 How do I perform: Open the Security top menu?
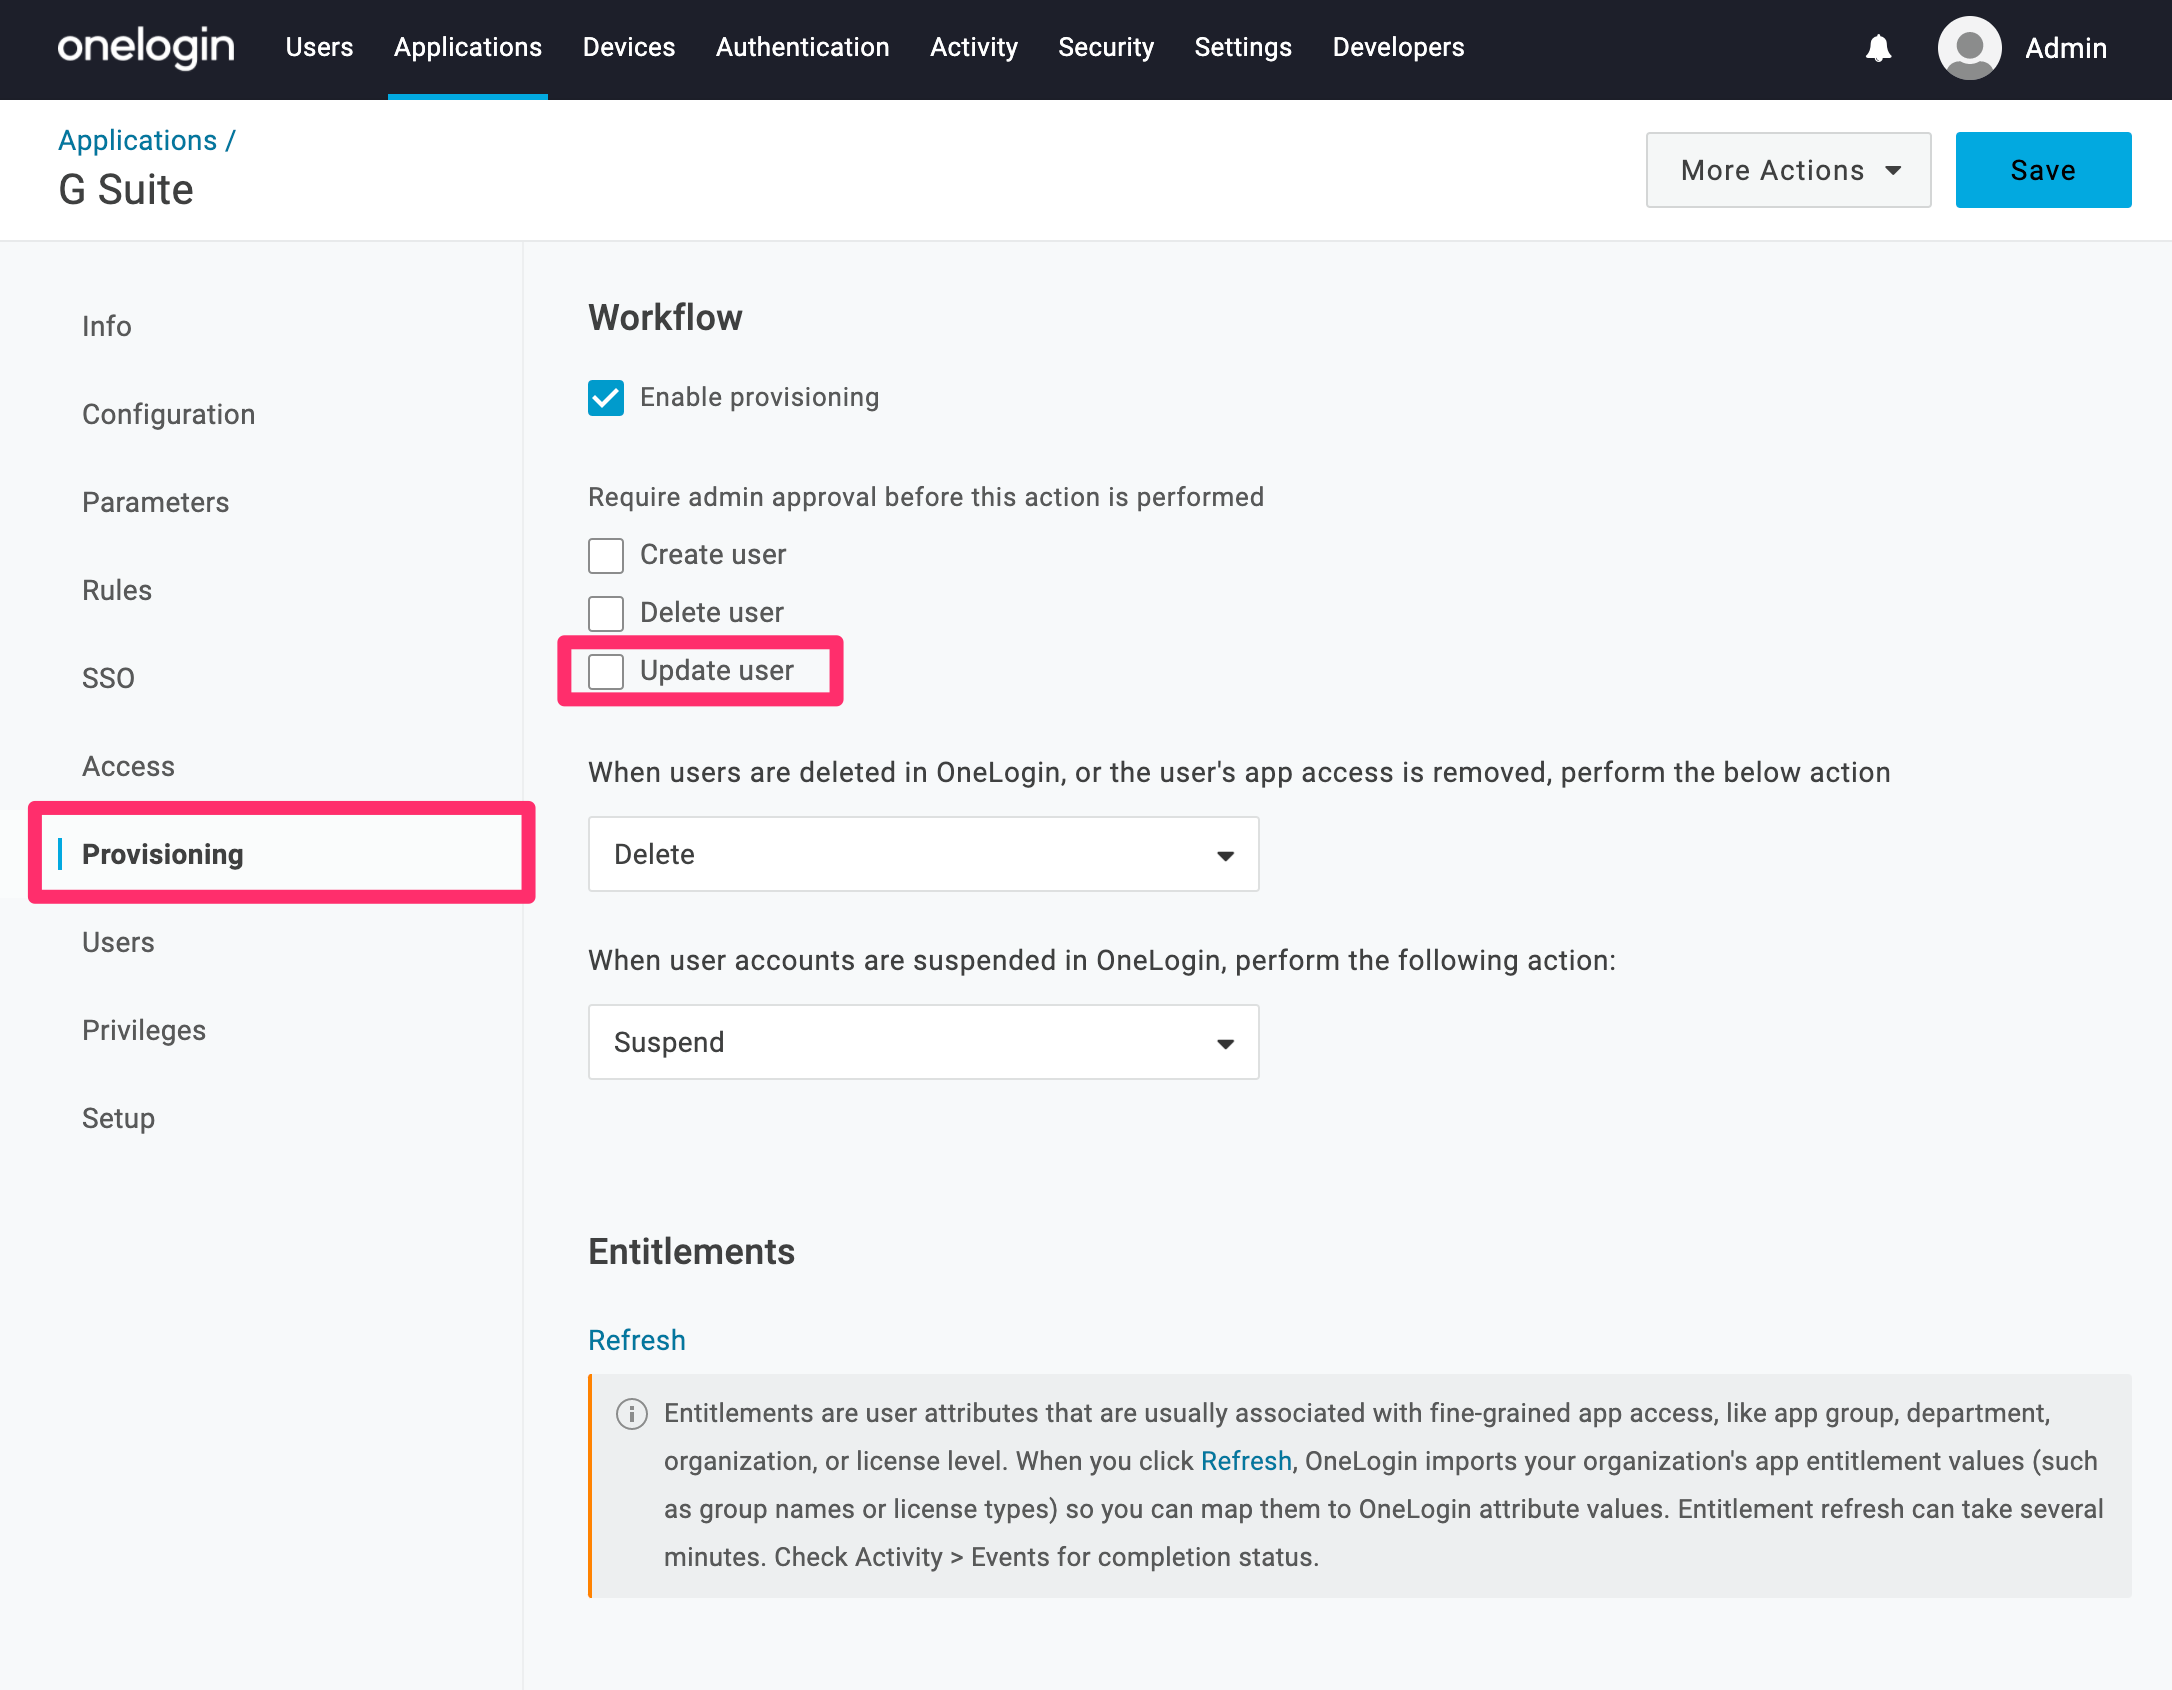point(1106,47)
